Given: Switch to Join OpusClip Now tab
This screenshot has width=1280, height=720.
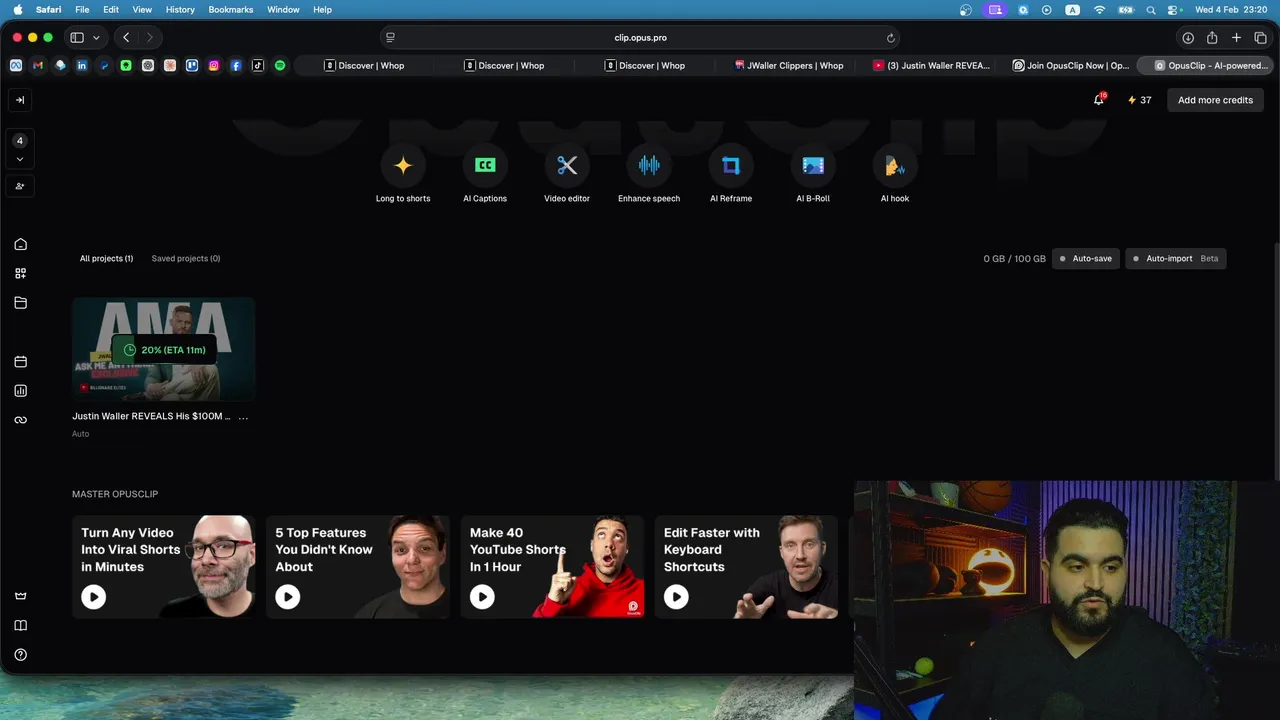Looking at the screenshot, I should [1070, 66].
